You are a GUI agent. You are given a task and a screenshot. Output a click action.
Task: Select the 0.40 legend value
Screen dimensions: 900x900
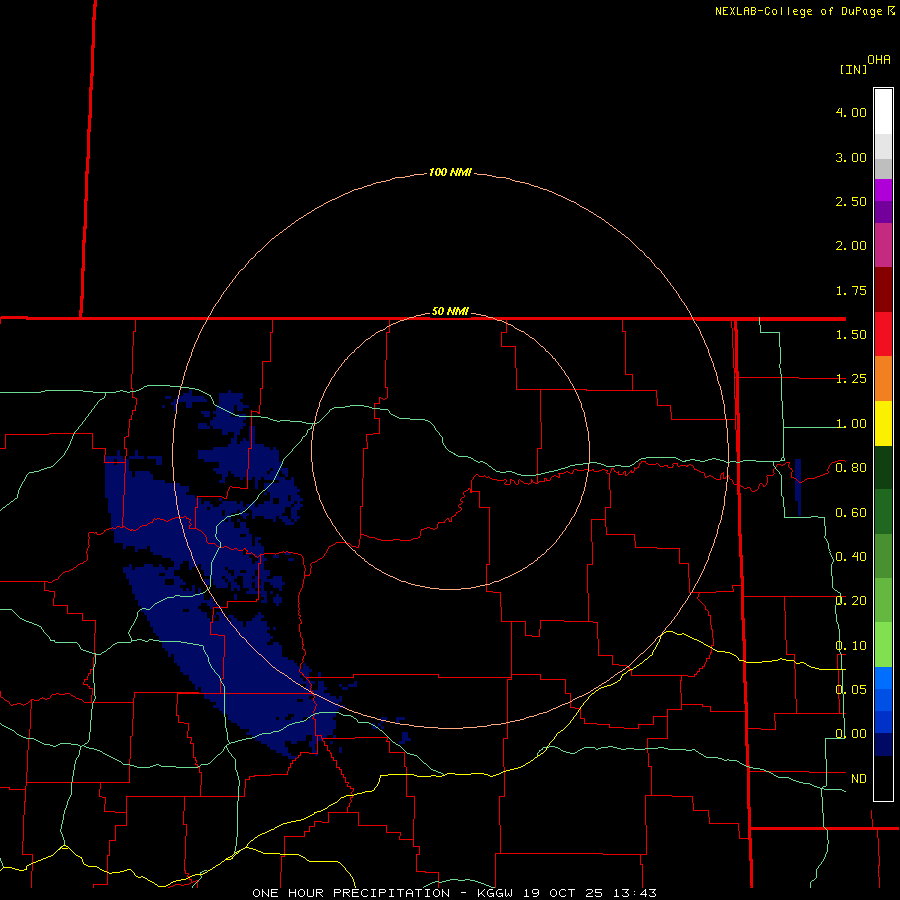point(851,557)
